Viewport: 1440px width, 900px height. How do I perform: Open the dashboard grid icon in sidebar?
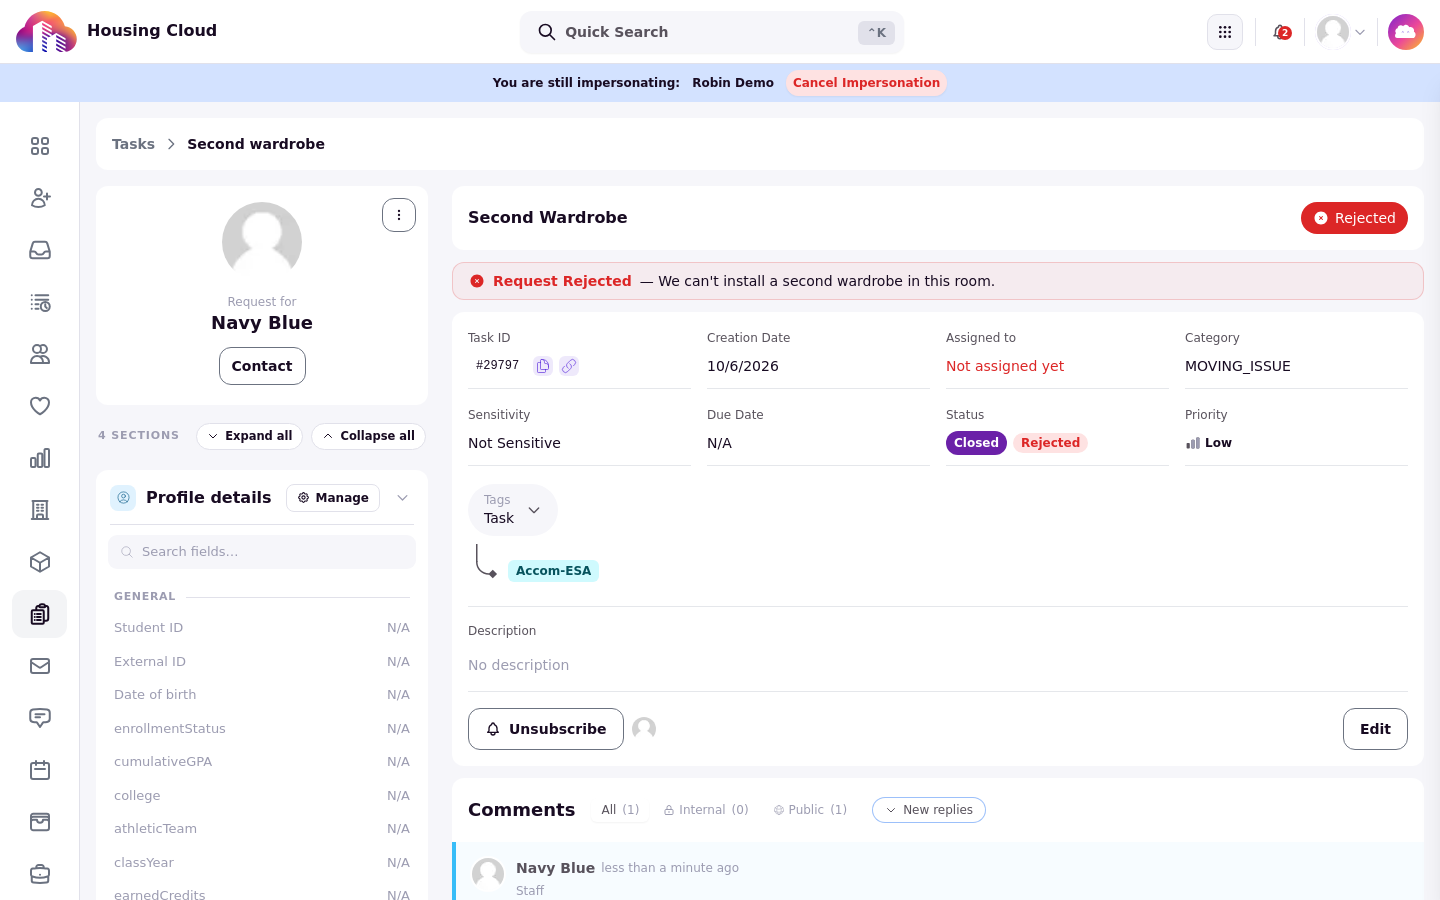point(40,146)
